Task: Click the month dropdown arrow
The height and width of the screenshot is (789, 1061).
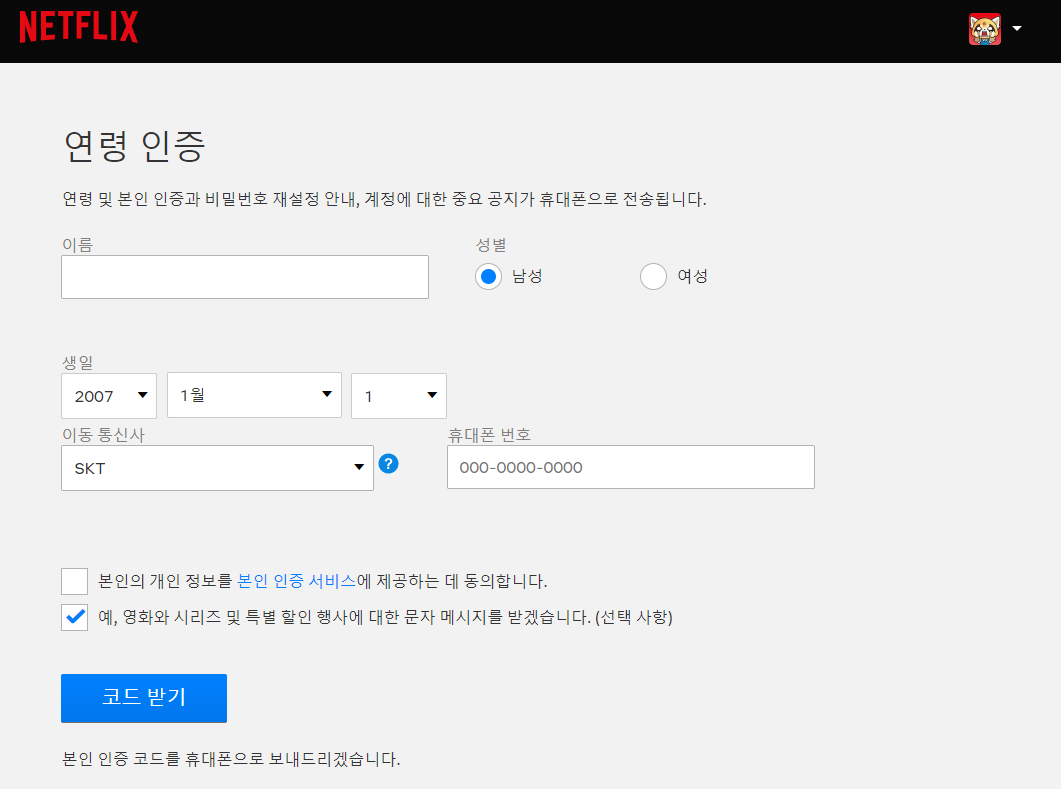Action: [x=327, y=395]
